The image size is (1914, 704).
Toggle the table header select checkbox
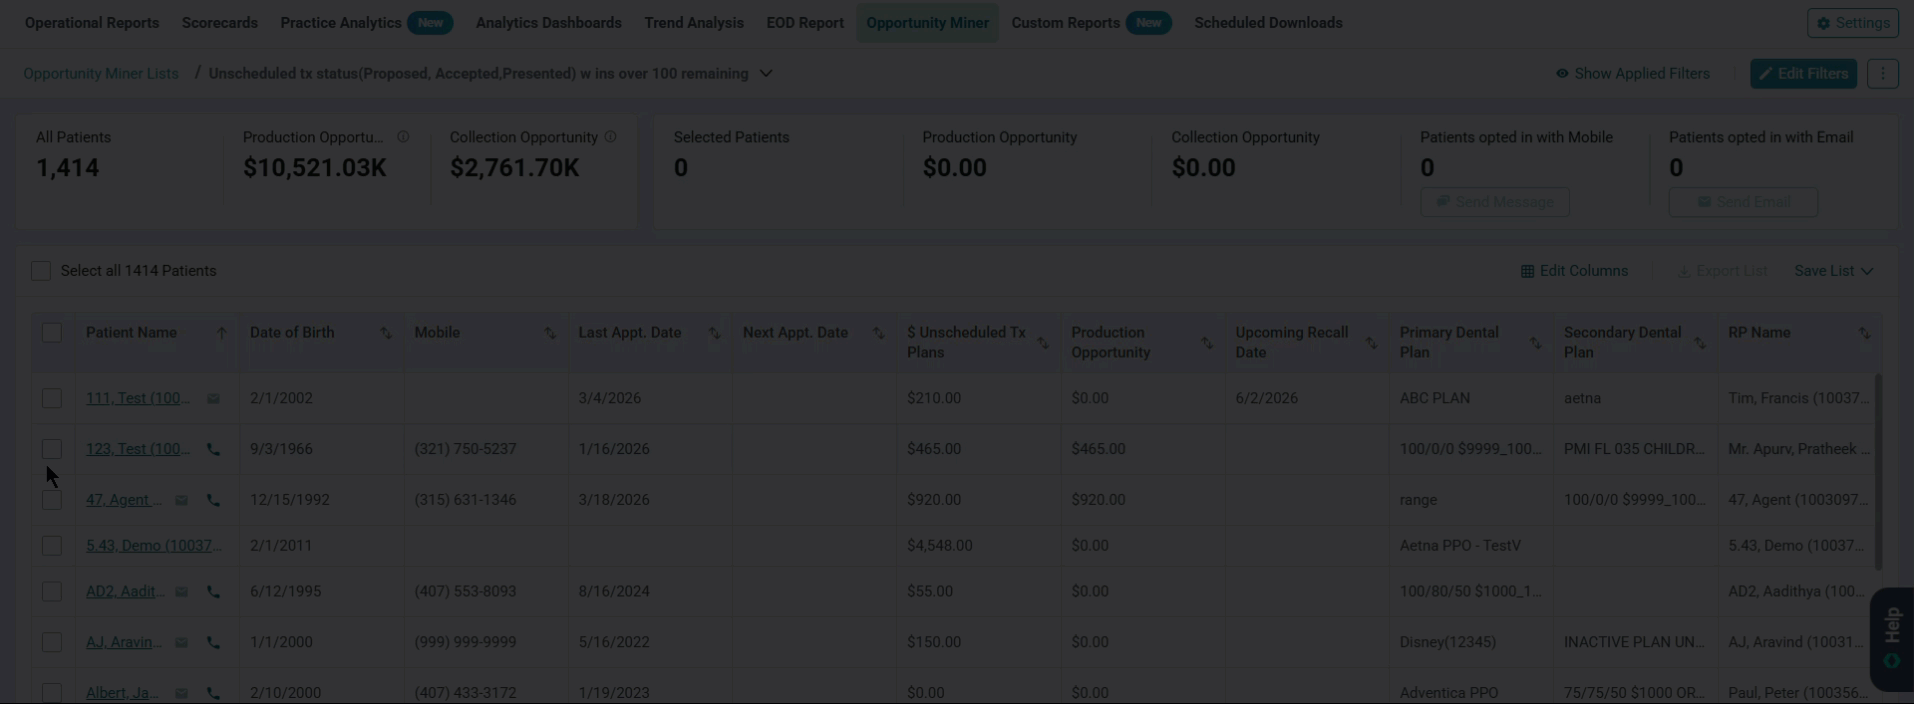click(x=52, y=333)
